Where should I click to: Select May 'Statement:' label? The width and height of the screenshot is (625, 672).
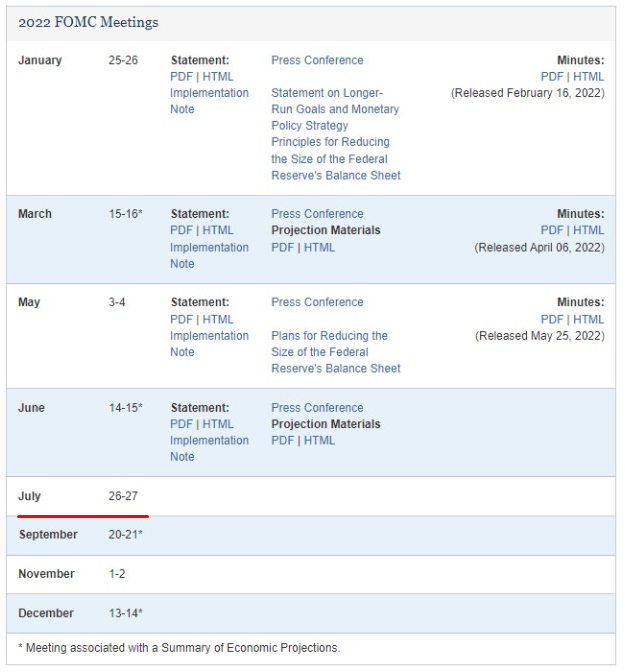(200, 302)
